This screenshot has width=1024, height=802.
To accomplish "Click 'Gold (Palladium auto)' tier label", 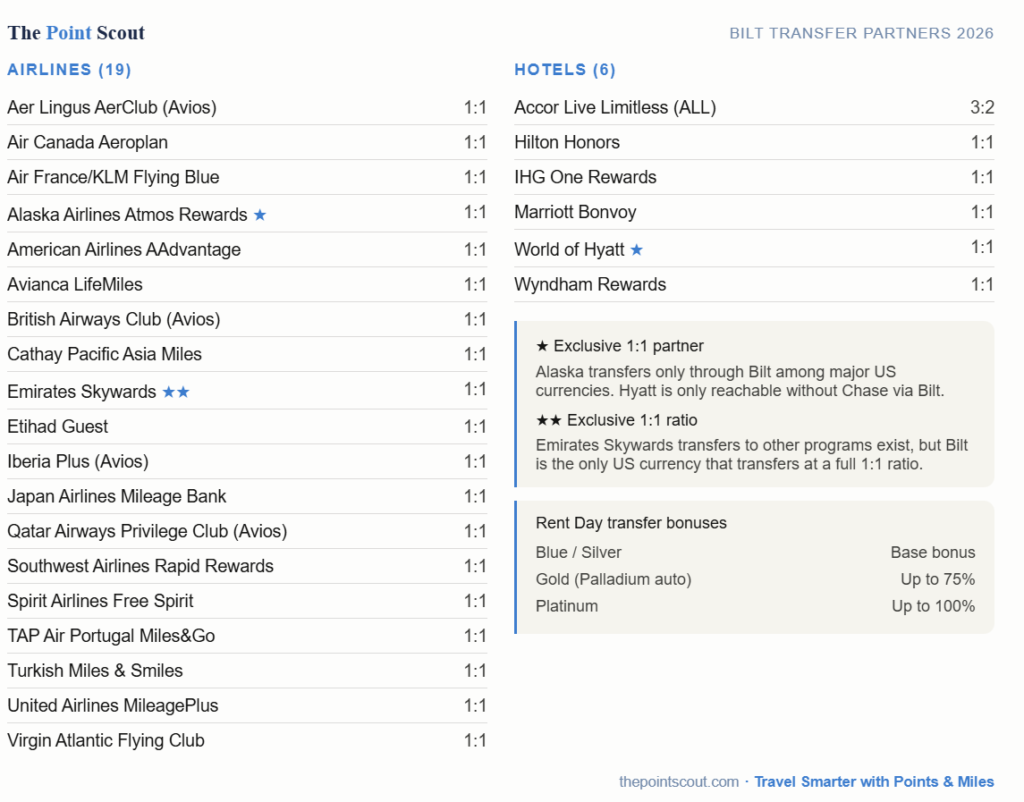I will [x=613, y=579].
